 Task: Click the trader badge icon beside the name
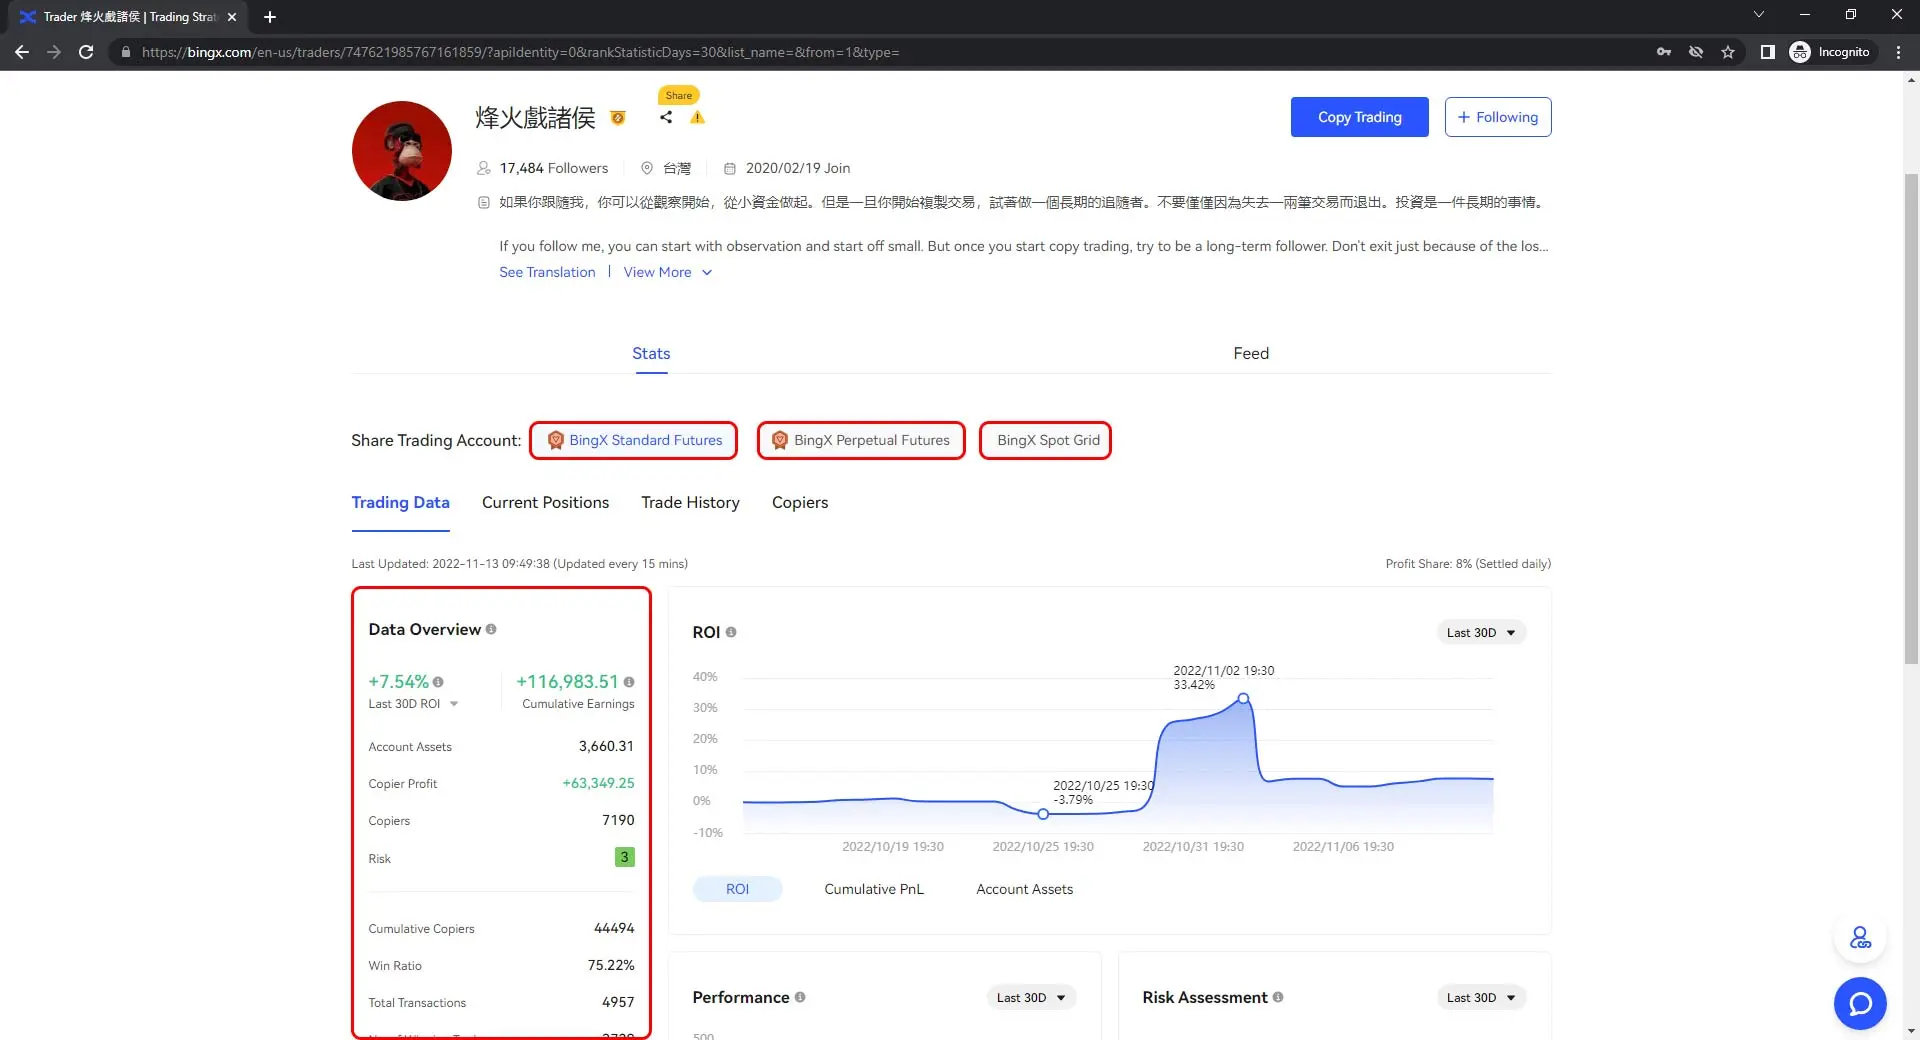click(618, 118)
